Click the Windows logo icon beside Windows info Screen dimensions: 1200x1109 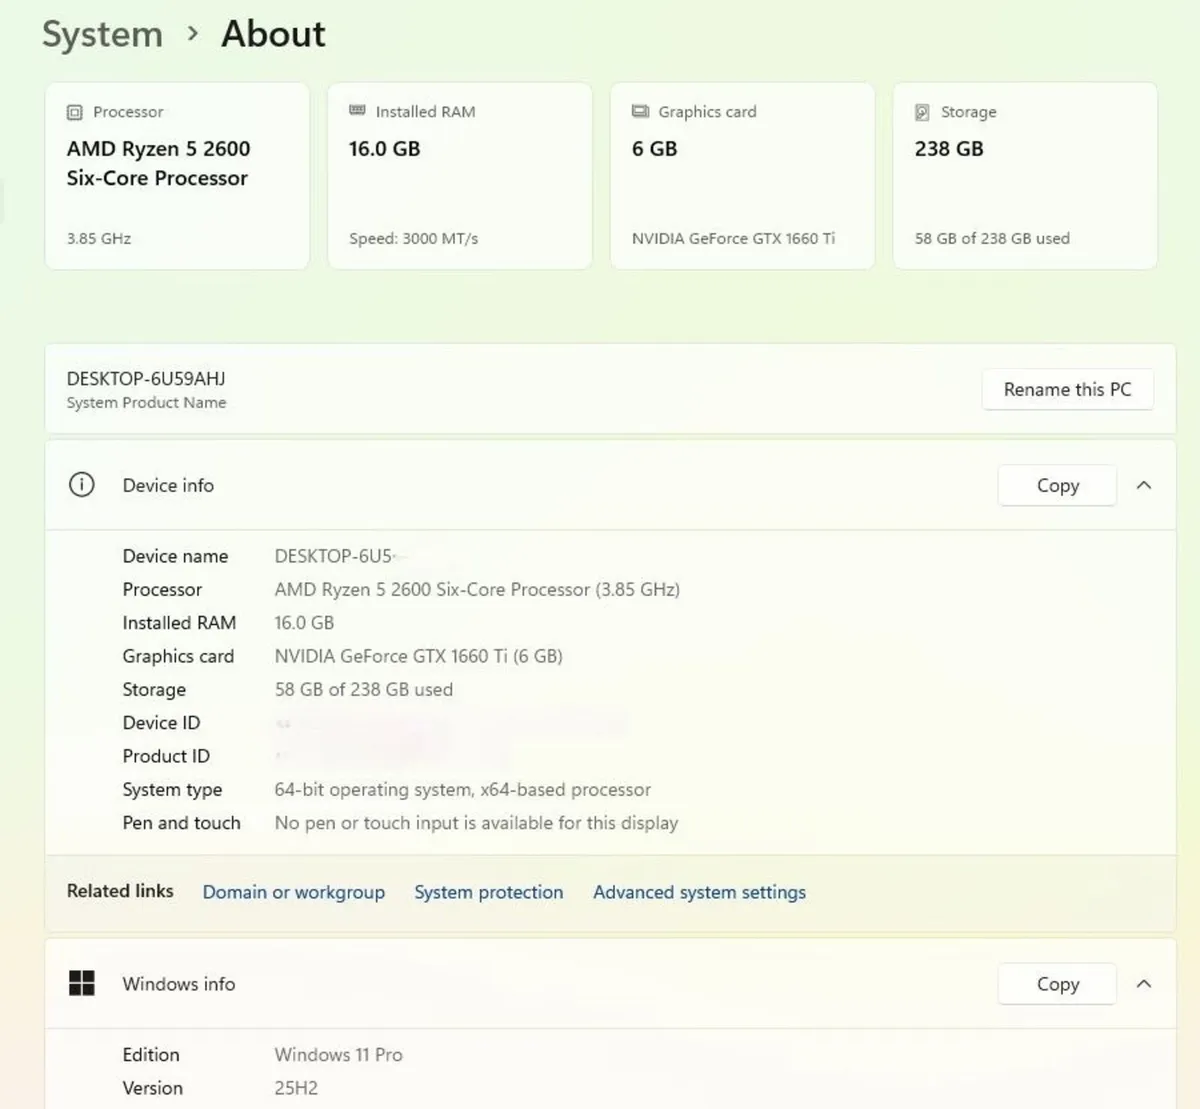82,983
